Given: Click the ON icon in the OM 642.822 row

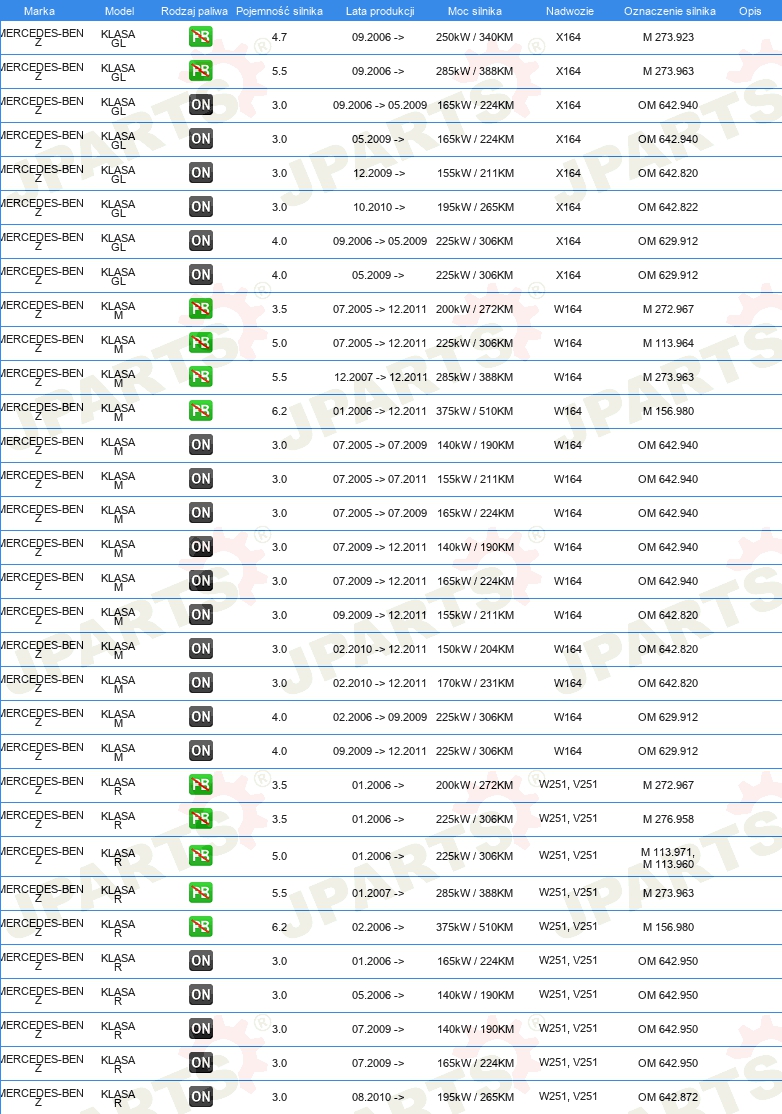Looking at the screenshot, I should coord(201,207).
